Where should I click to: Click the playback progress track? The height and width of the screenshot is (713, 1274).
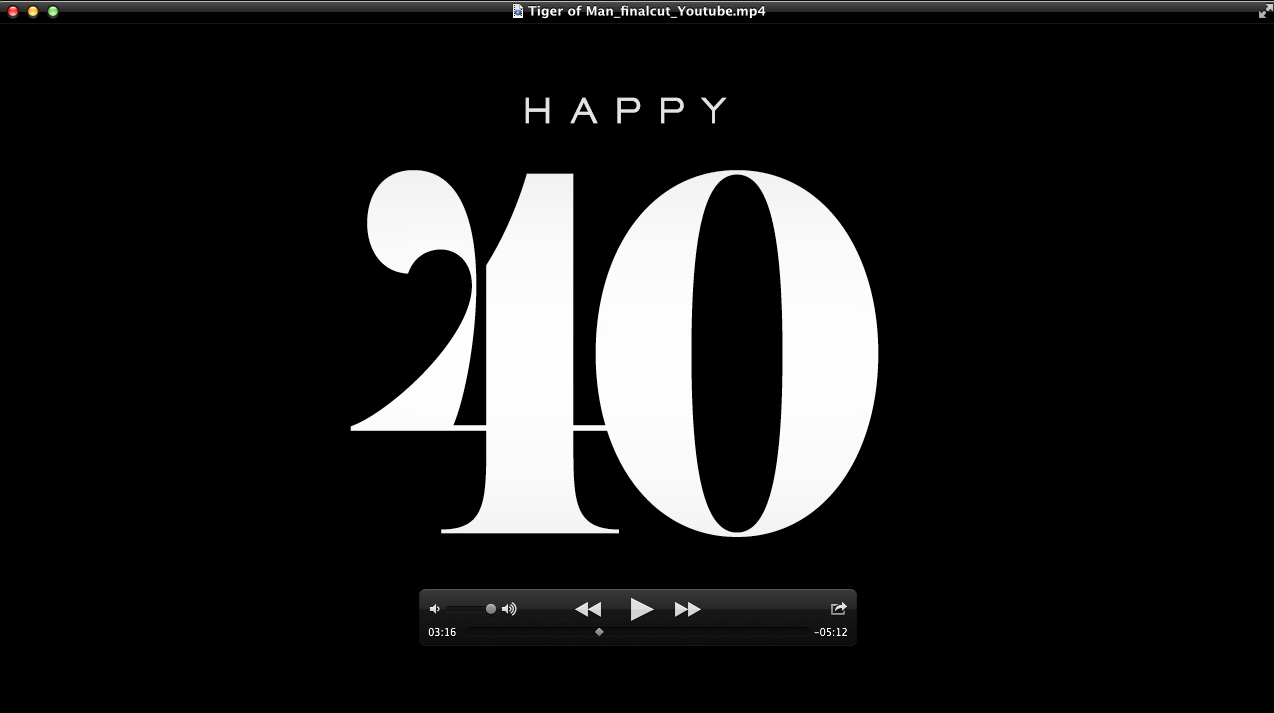coord(637,632)
